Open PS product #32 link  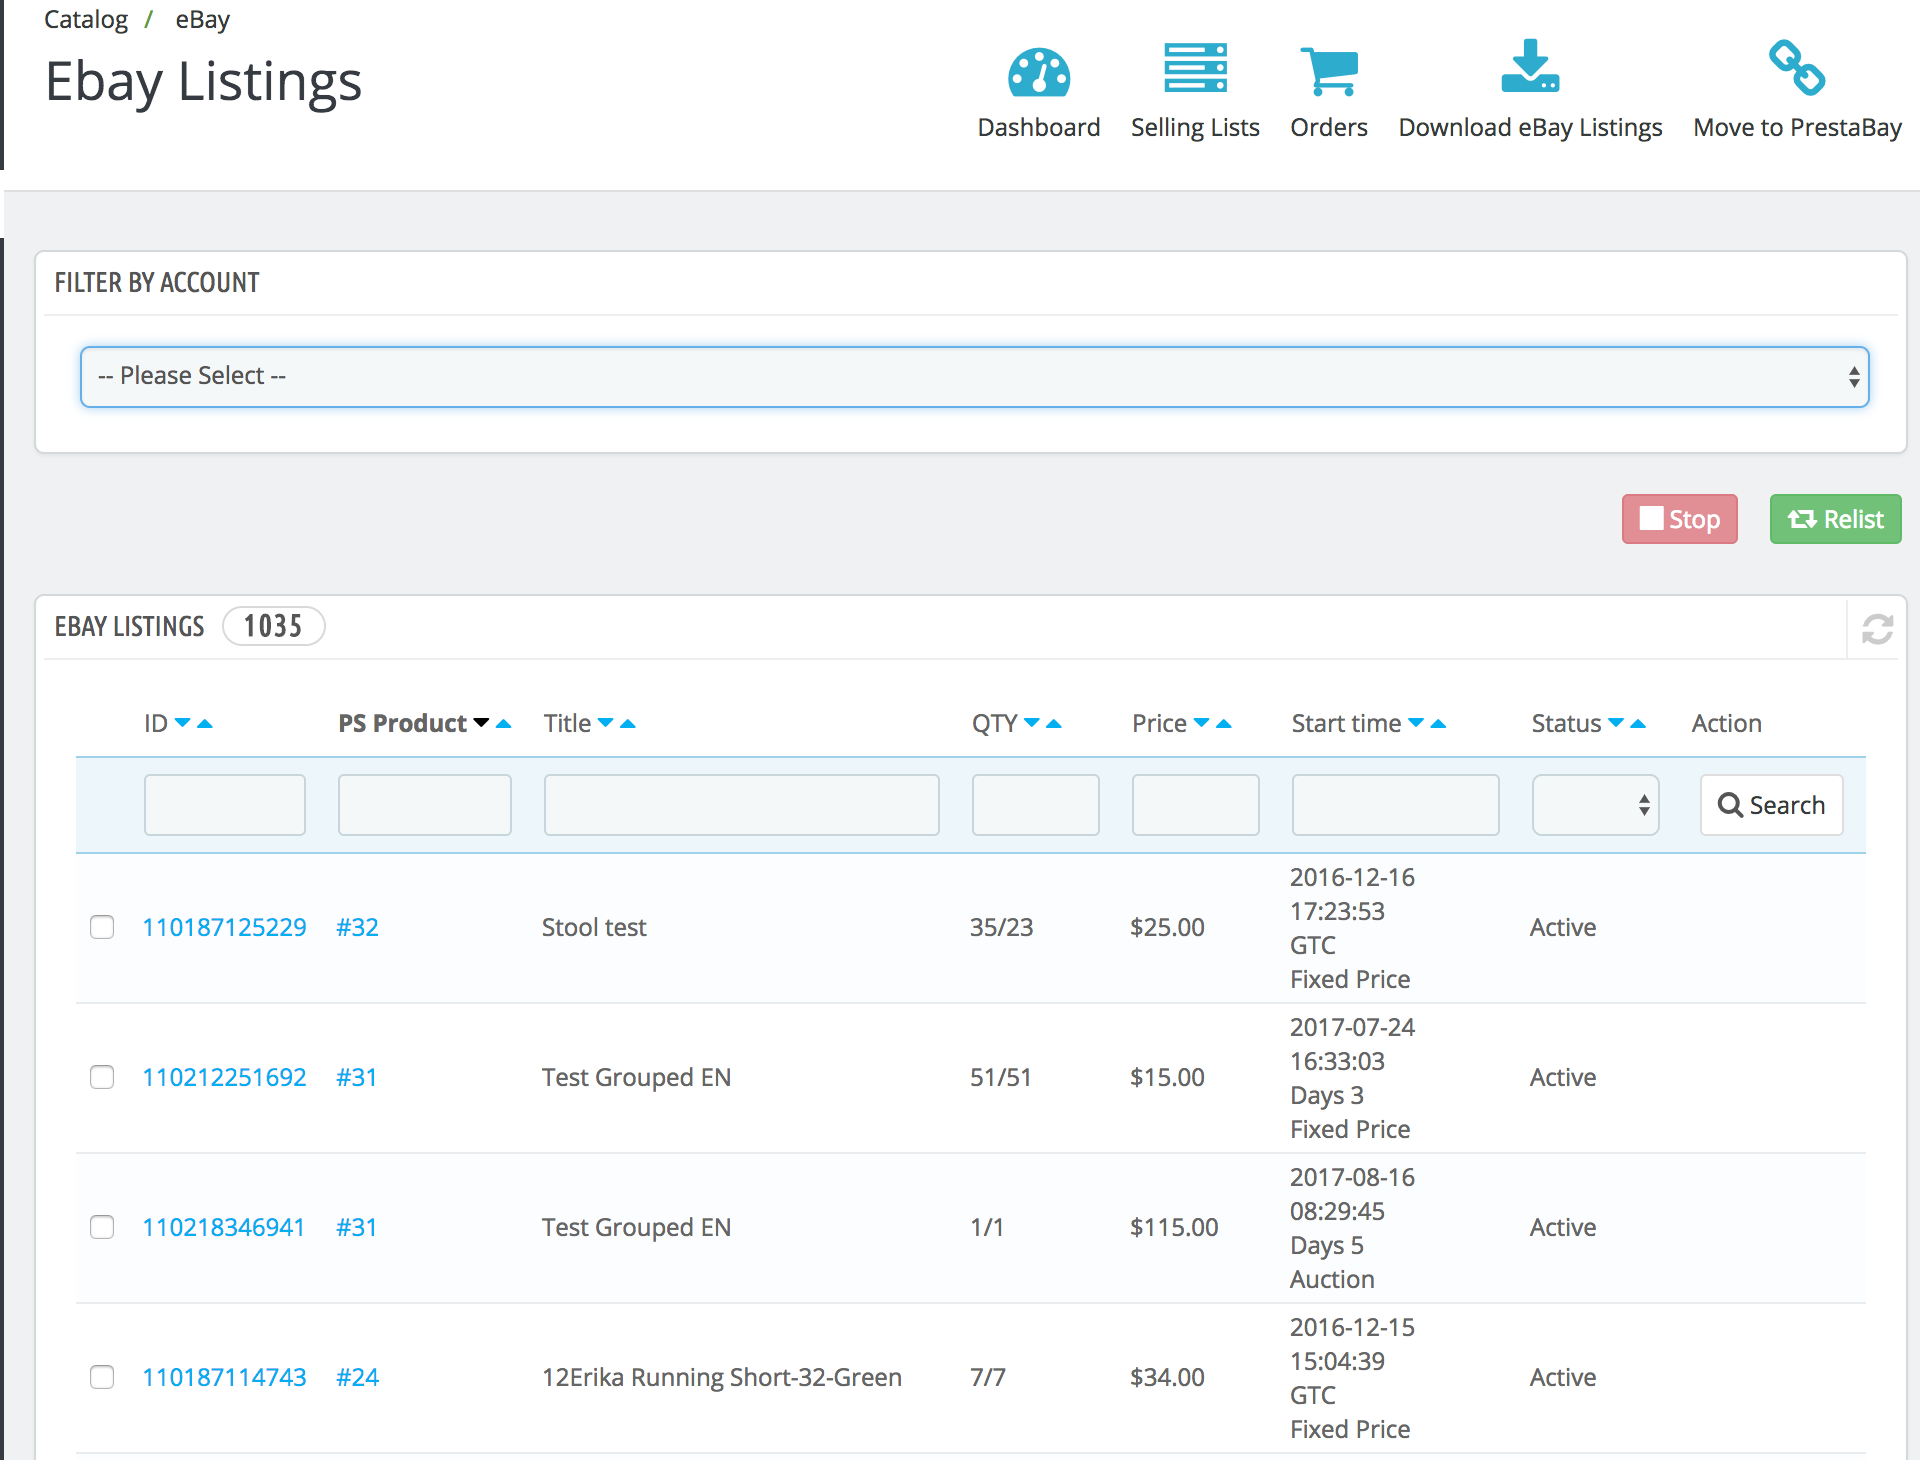(357, 927)
